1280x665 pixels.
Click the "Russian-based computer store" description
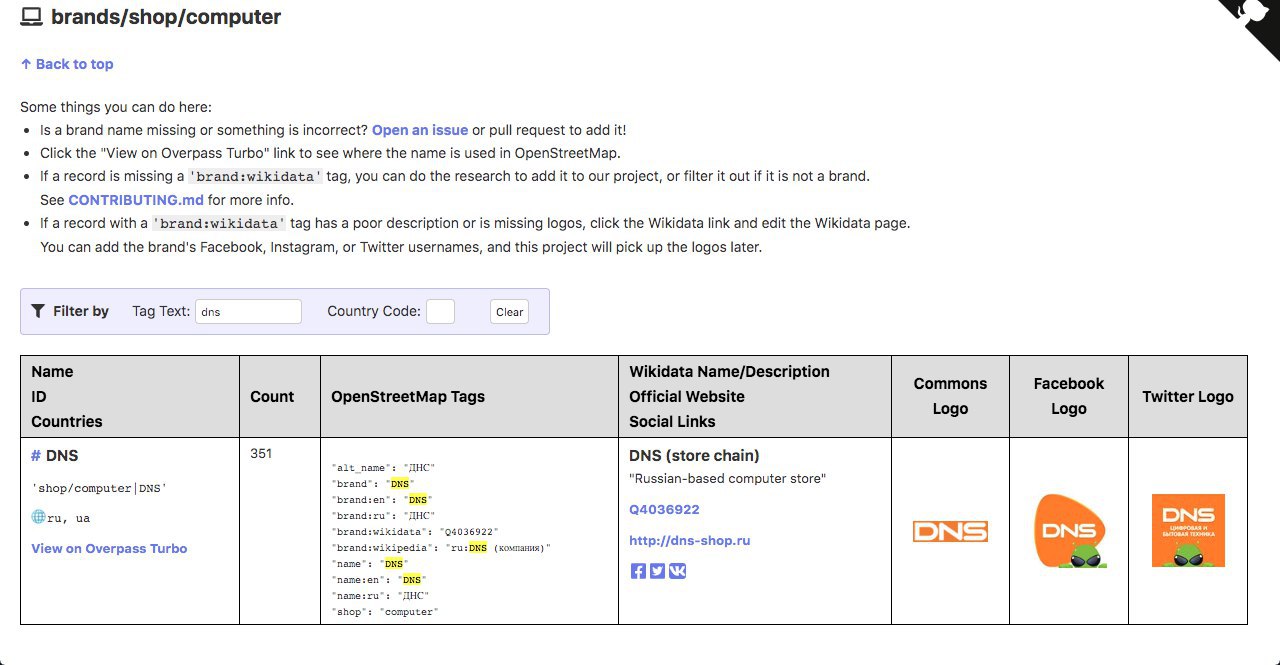click(727, 478)
